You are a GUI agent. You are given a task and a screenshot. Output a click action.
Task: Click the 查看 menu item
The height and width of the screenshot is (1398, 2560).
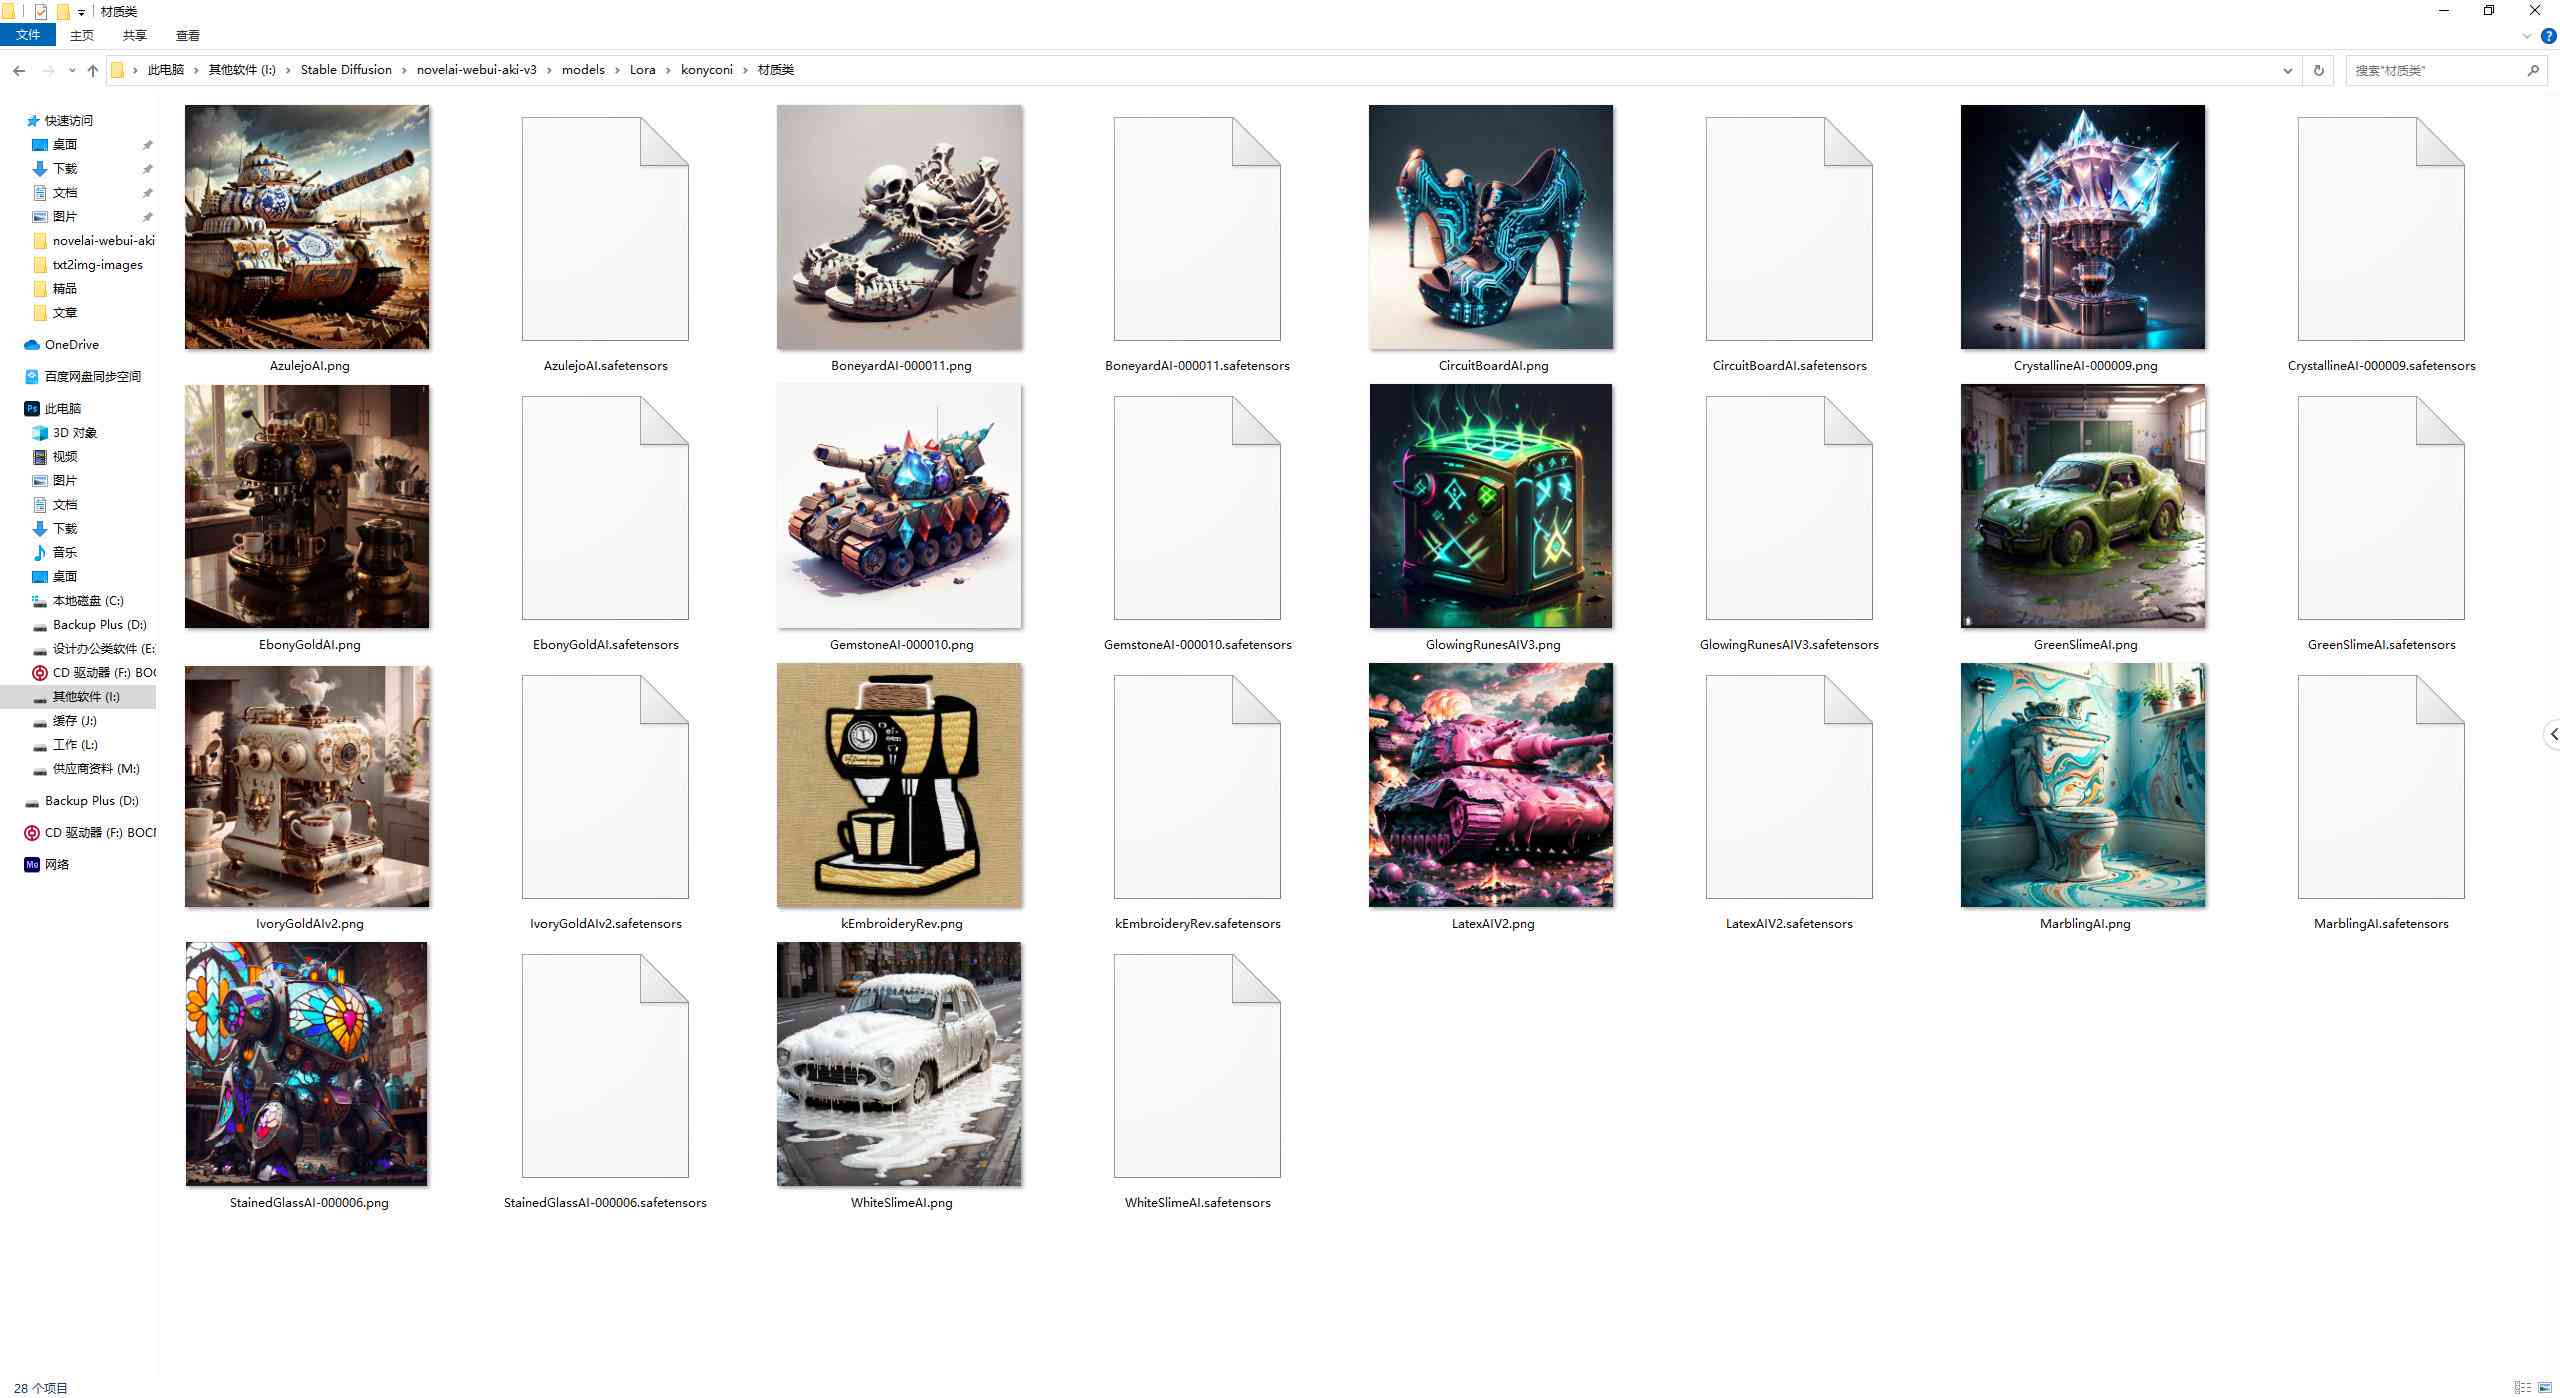188,36
